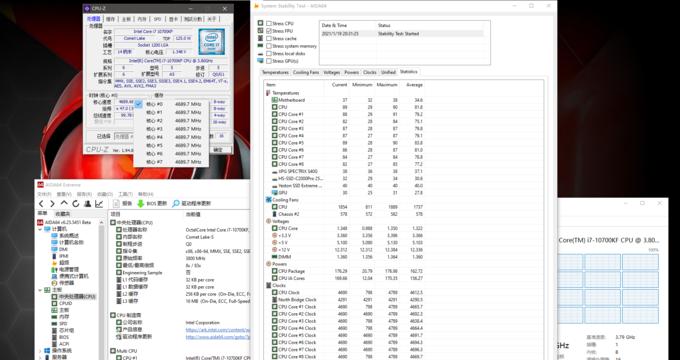The width and height of the screenshot is (680, 360).
Task: Switch to the Cooling Fans tab
Action: pos(306,72)
